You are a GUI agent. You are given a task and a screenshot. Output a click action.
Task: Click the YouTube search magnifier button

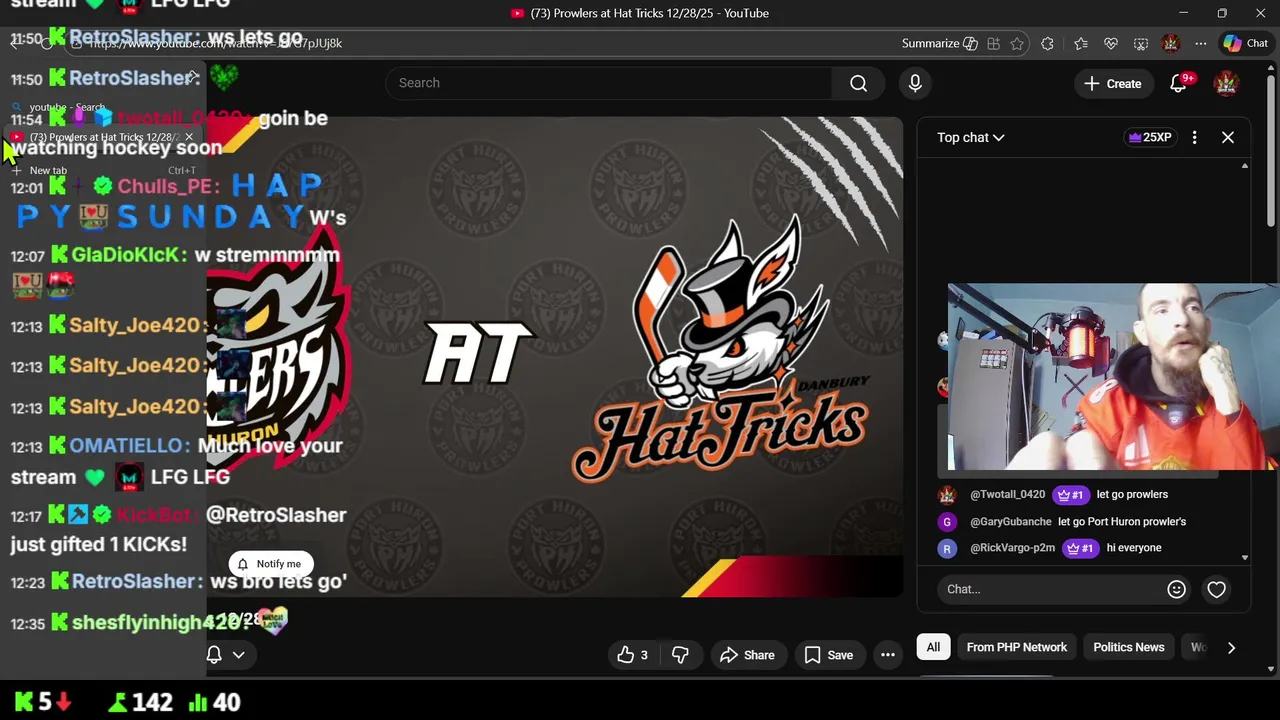858,83
